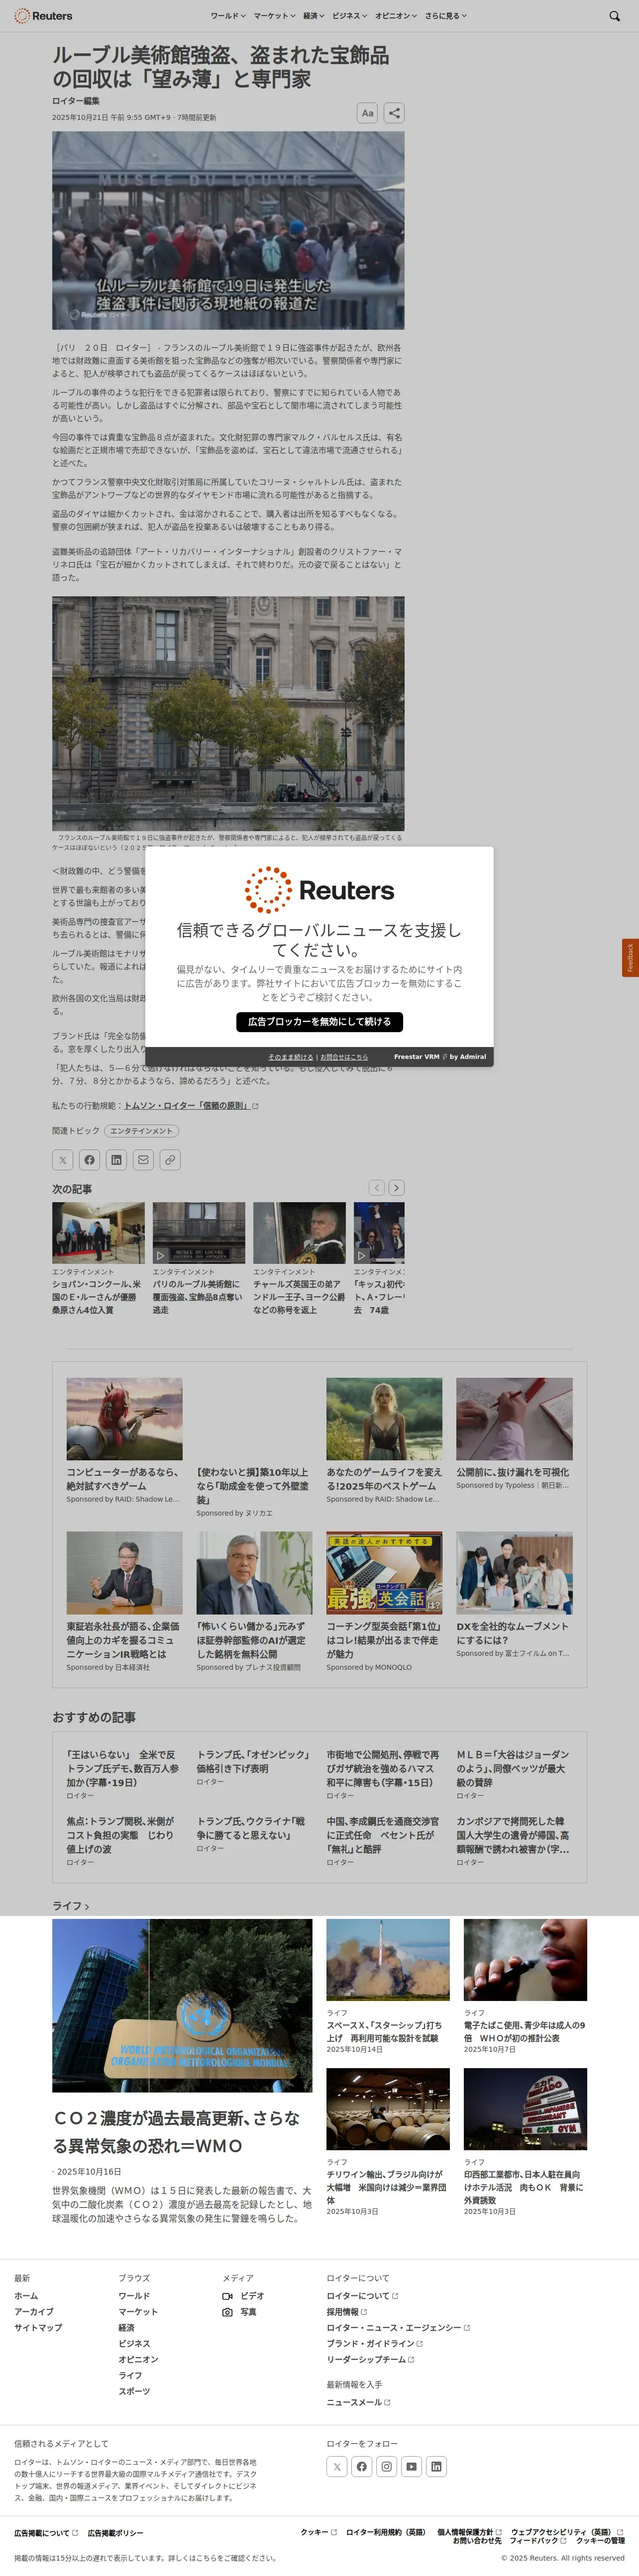Image resolution: width=639 pixels, height=2576 pixels.
Task: Open チリワイン輸出 article thumbnail
Action: [x=388, y=2110]
